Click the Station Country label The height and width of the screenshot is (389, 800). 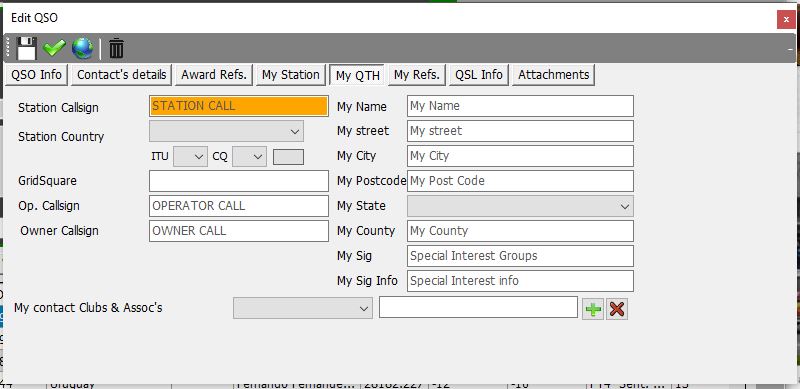tap(61, 137)
